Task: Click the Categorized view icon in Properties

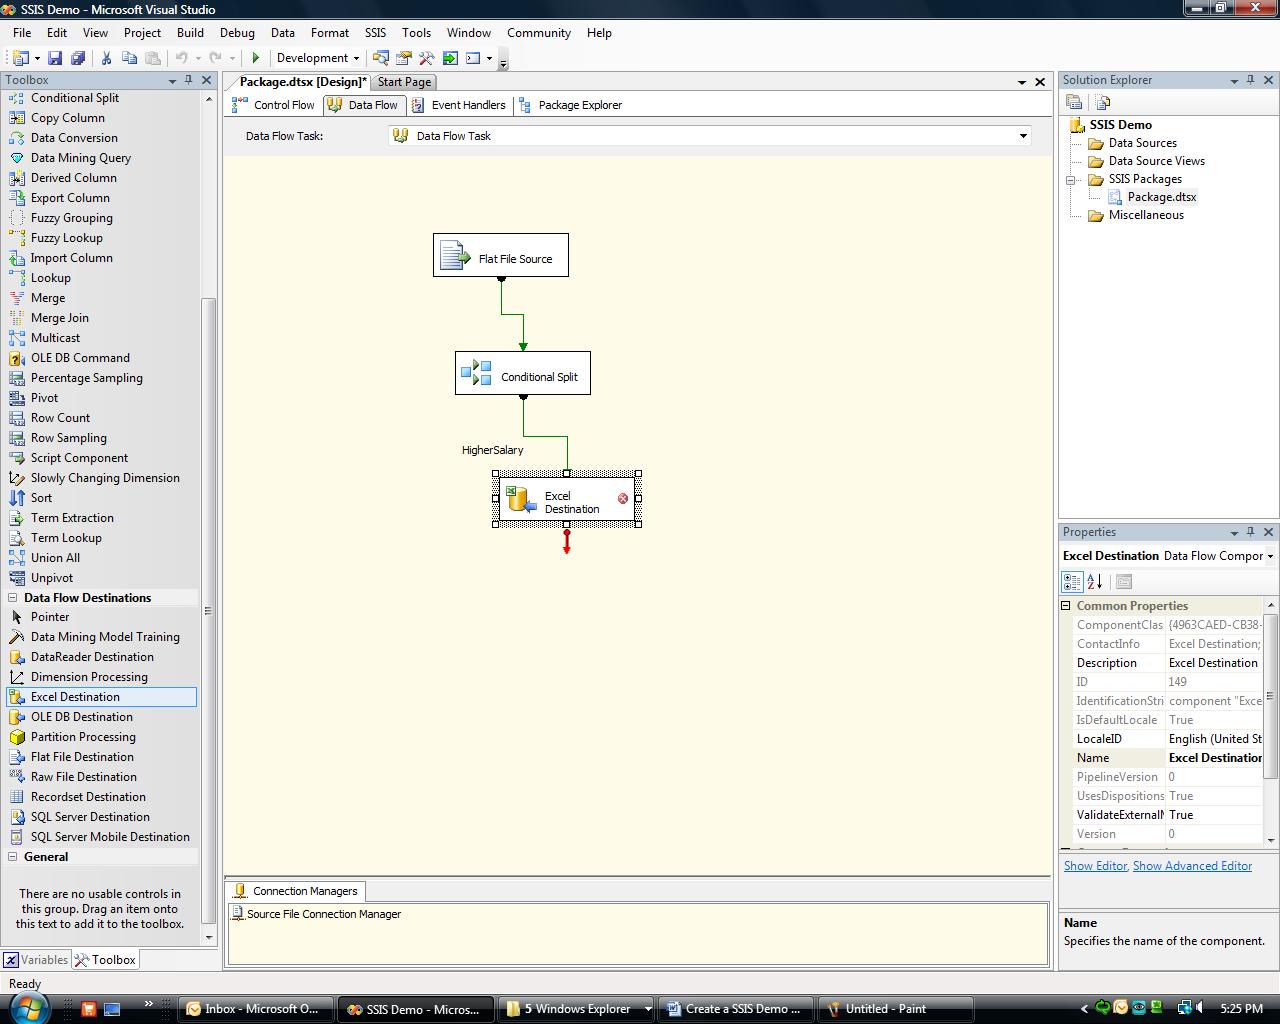Action: tap(1072, 581)
